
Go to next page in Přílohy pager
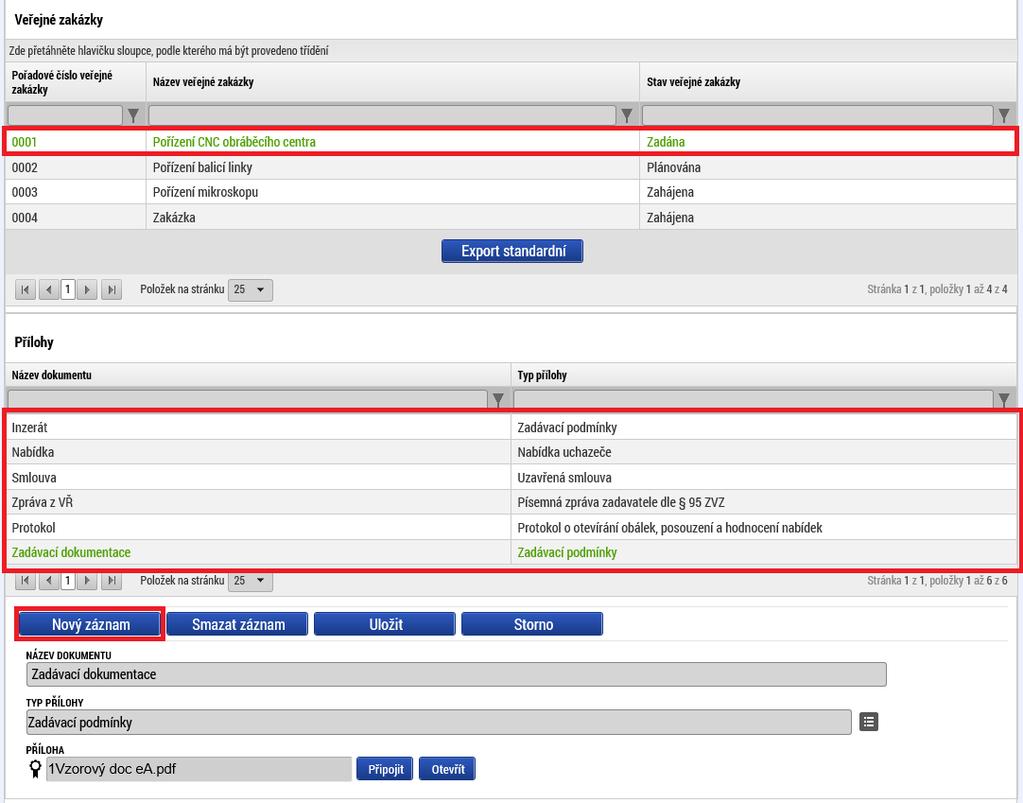[87, 580]
